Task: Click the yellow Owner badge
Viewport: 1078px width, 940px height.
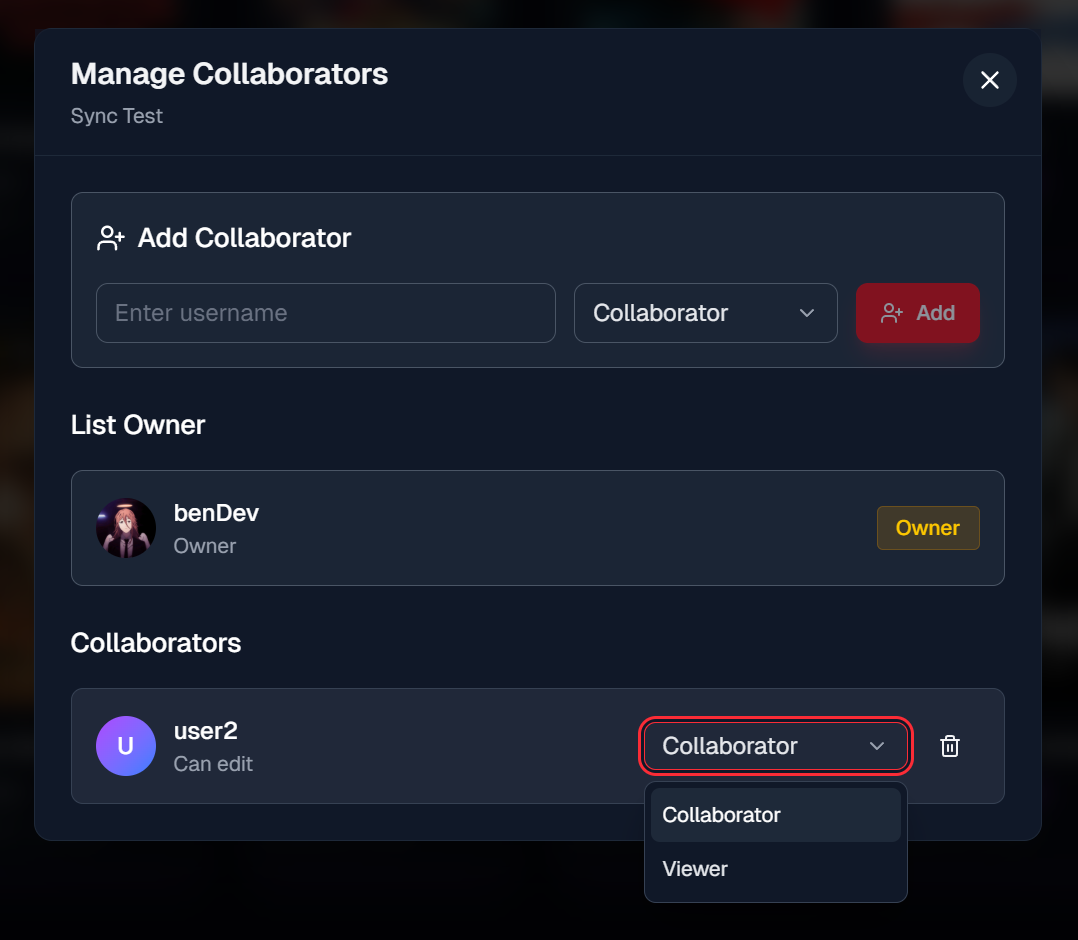Action: point(928,528)
